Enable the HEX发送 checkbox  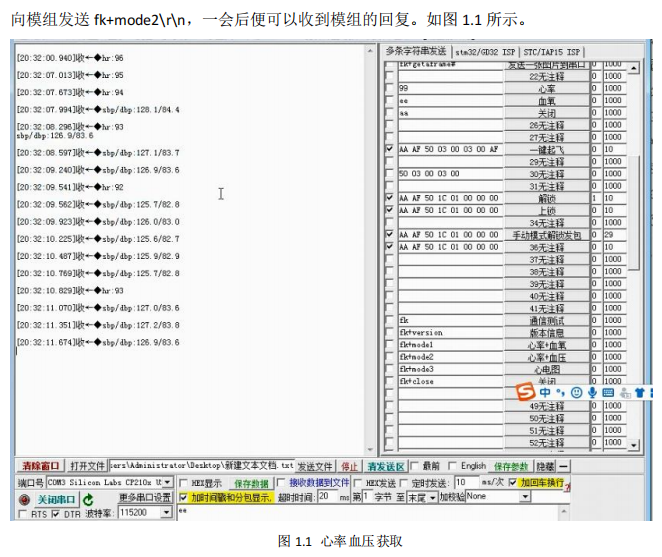coord(358,483)
